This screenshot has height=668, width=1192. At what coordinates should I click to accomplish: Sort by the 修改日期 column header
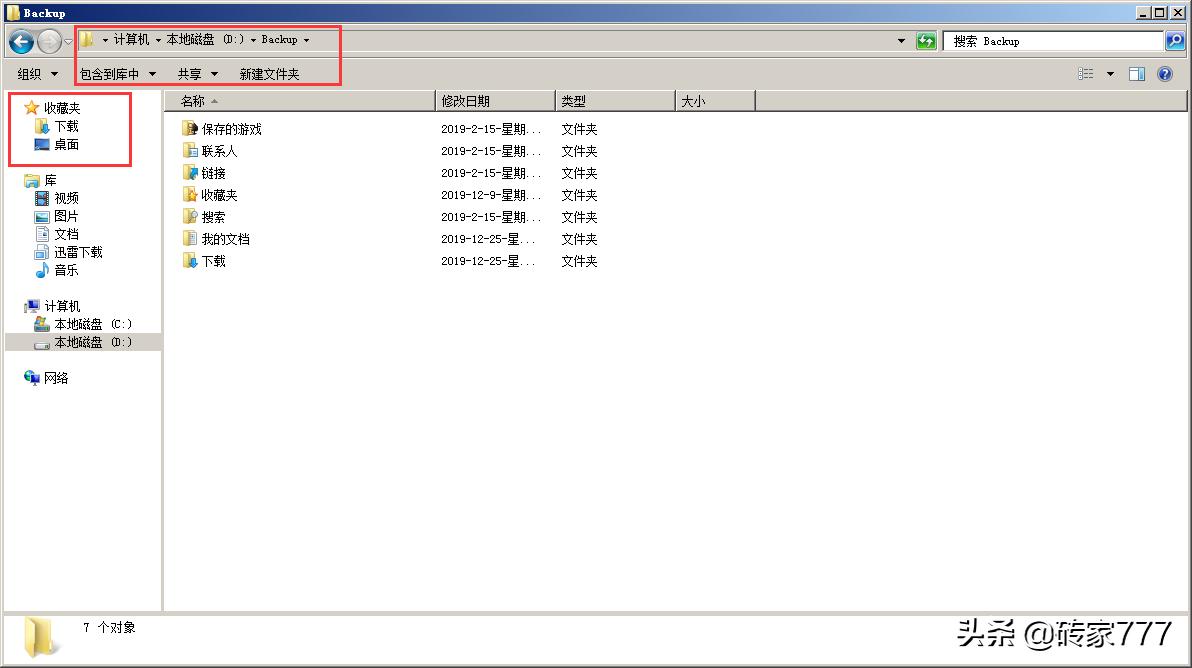496,101
